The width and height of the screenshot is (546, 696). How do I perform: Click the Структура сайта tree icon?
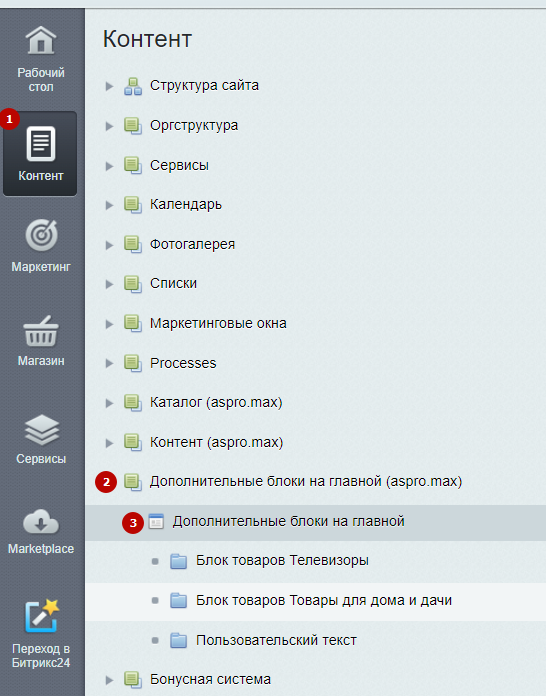(x=133, y=86)
